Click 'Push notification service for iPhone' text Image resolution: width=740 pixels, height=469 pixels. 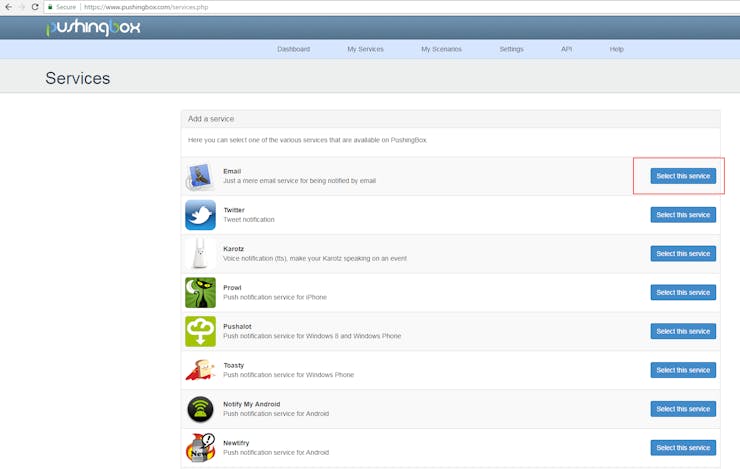[x=275, y=297]
